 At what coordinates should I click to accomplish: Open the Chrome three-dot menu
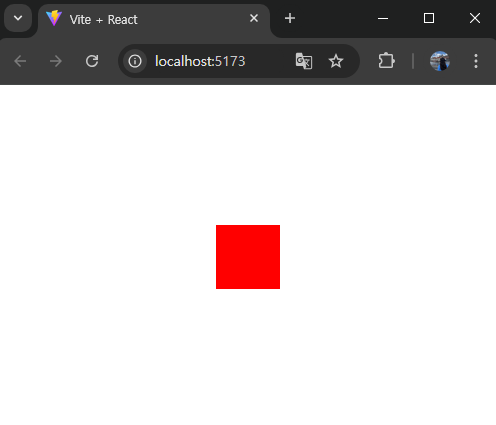476,61
